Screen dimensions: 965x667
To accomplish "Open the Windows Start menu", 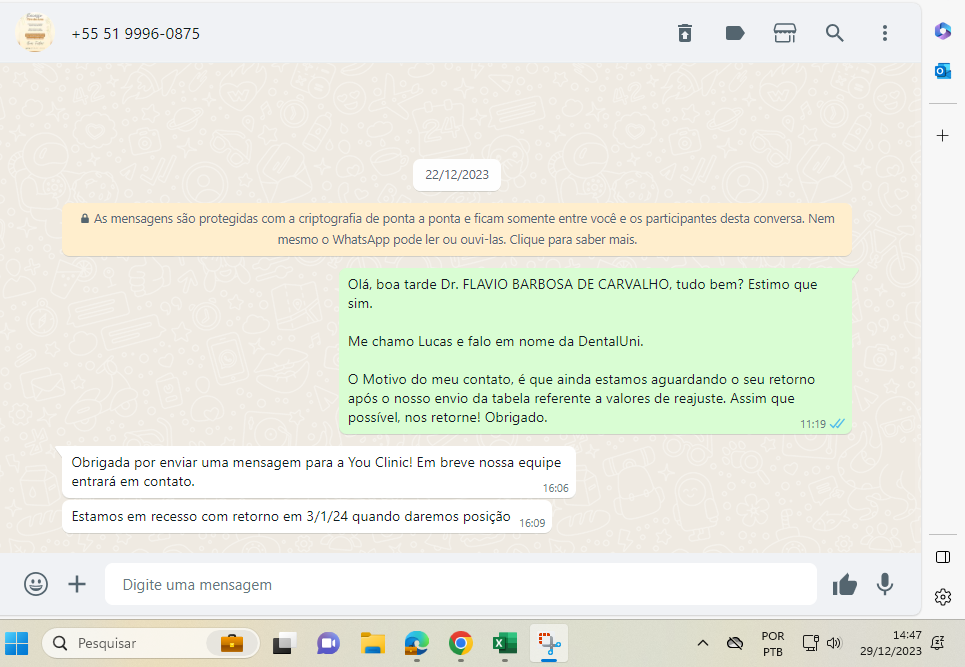I will [17, 644].
